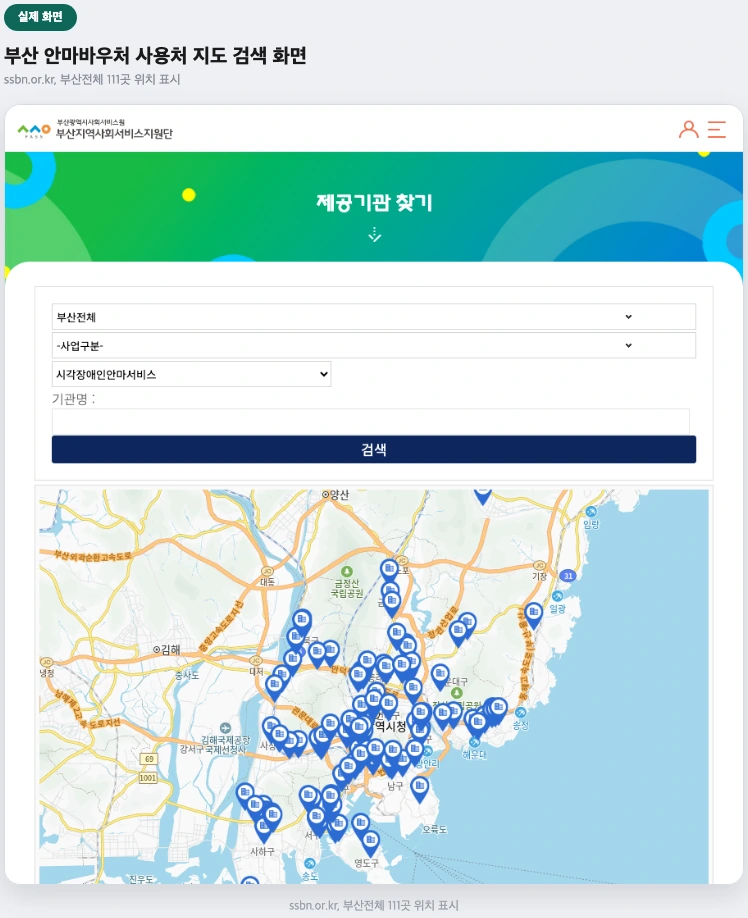Click the 해운대 beach icon
Image resolution: width=748 pixels, height=918 pixels.
[x=474, y=742]
